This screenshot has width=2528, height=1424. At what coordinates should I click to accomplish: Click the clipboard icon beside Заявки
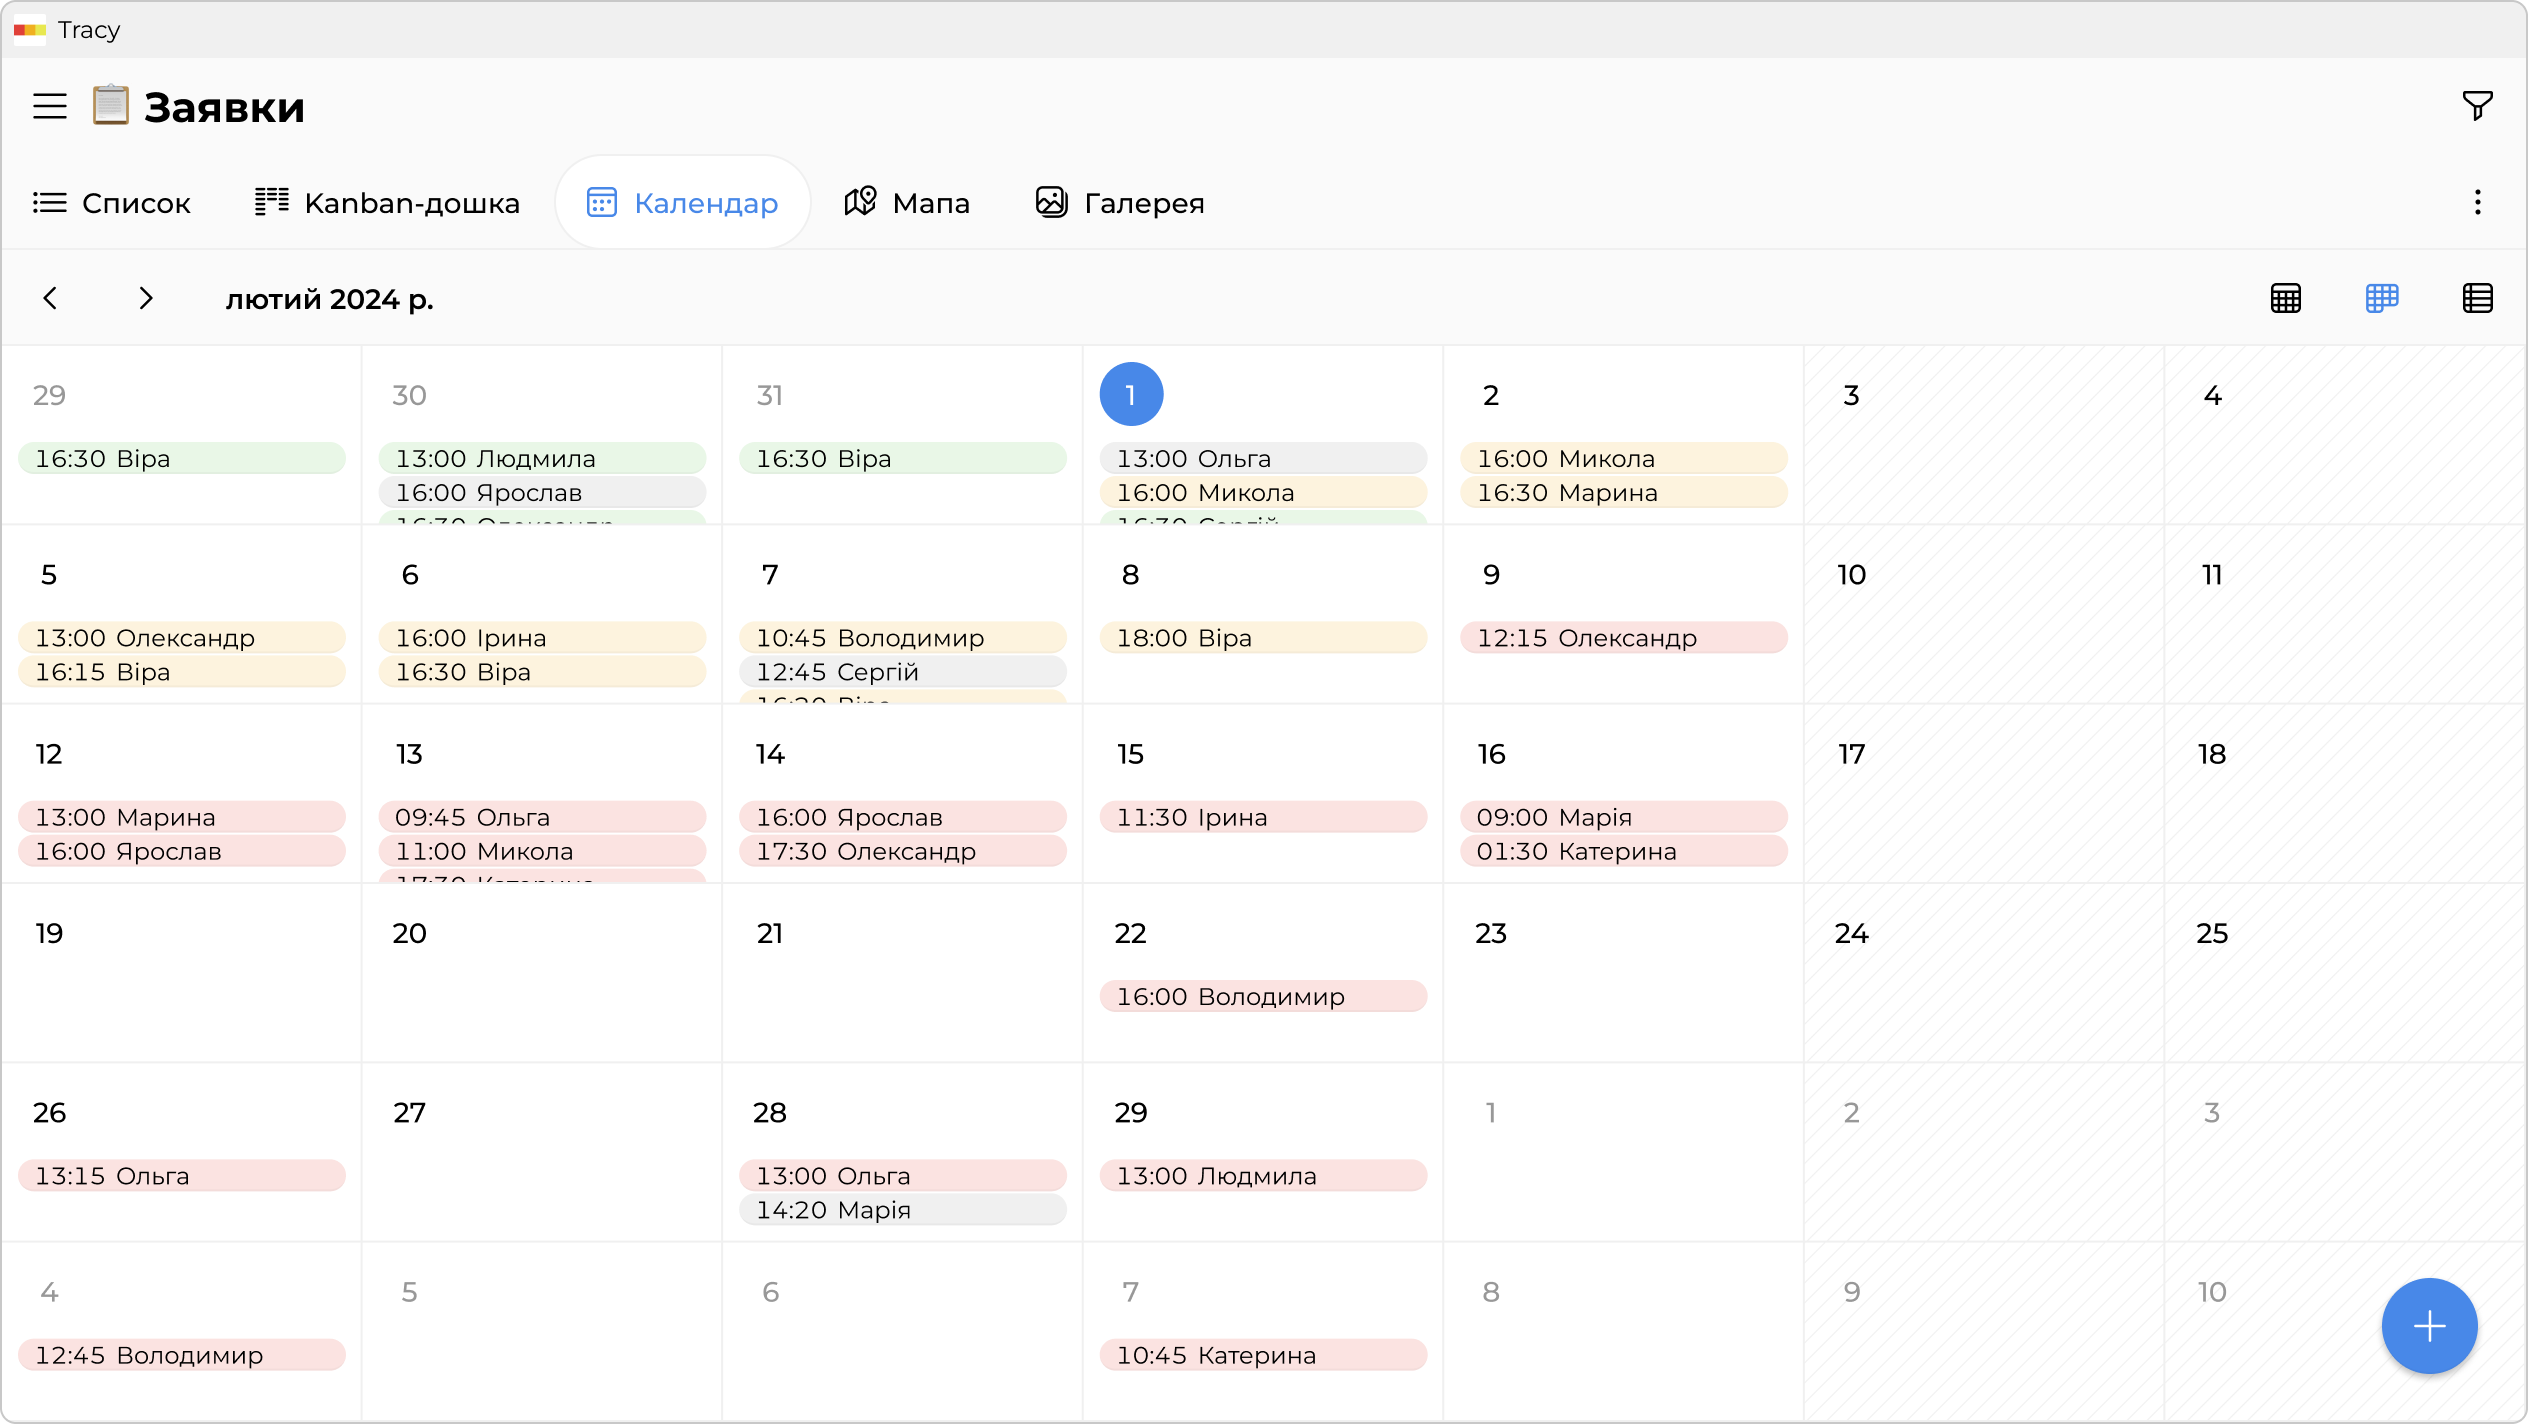111,106
